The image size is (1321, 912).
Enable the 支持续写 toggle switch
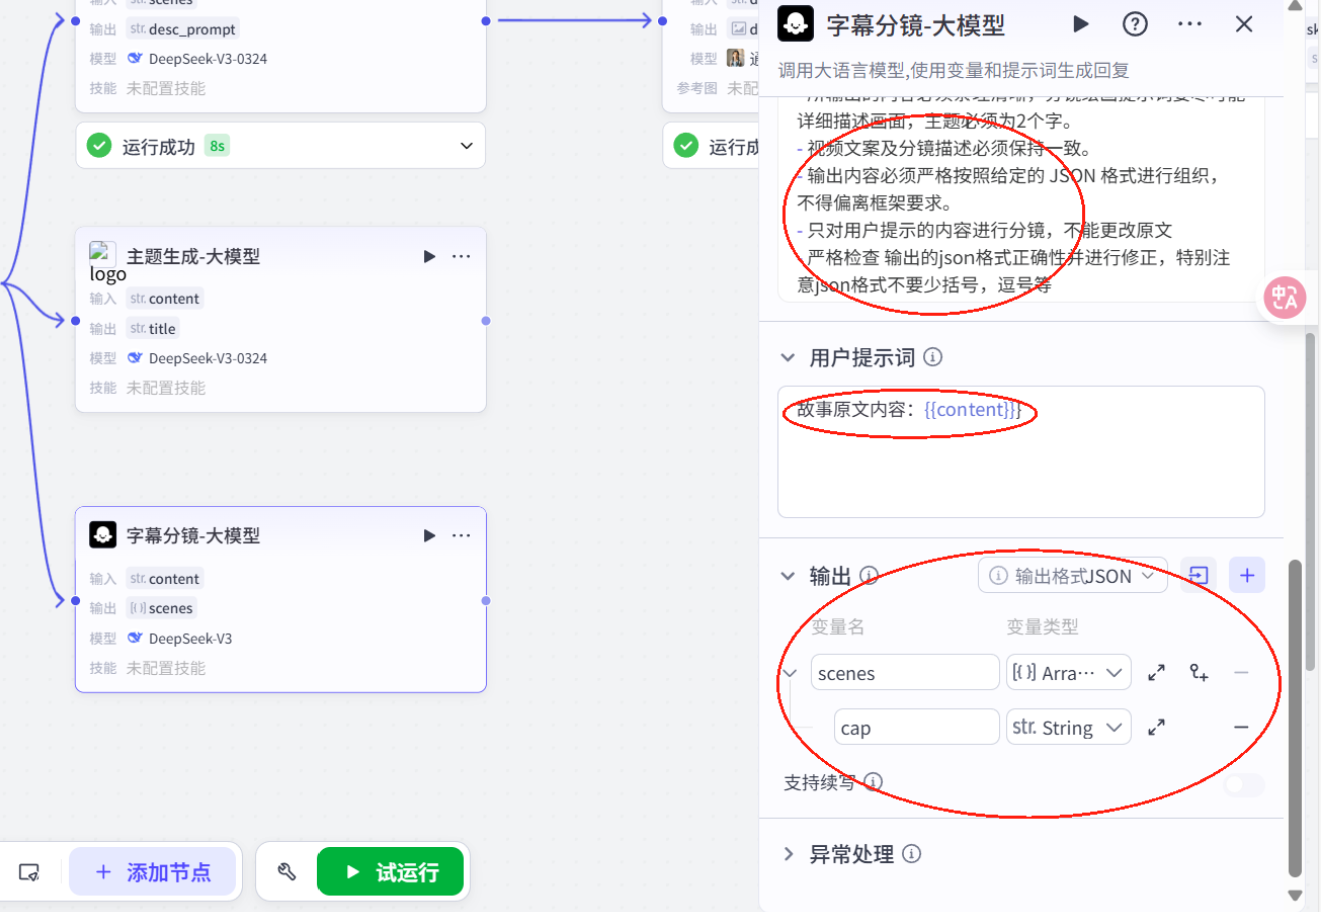coord(1242,786)
